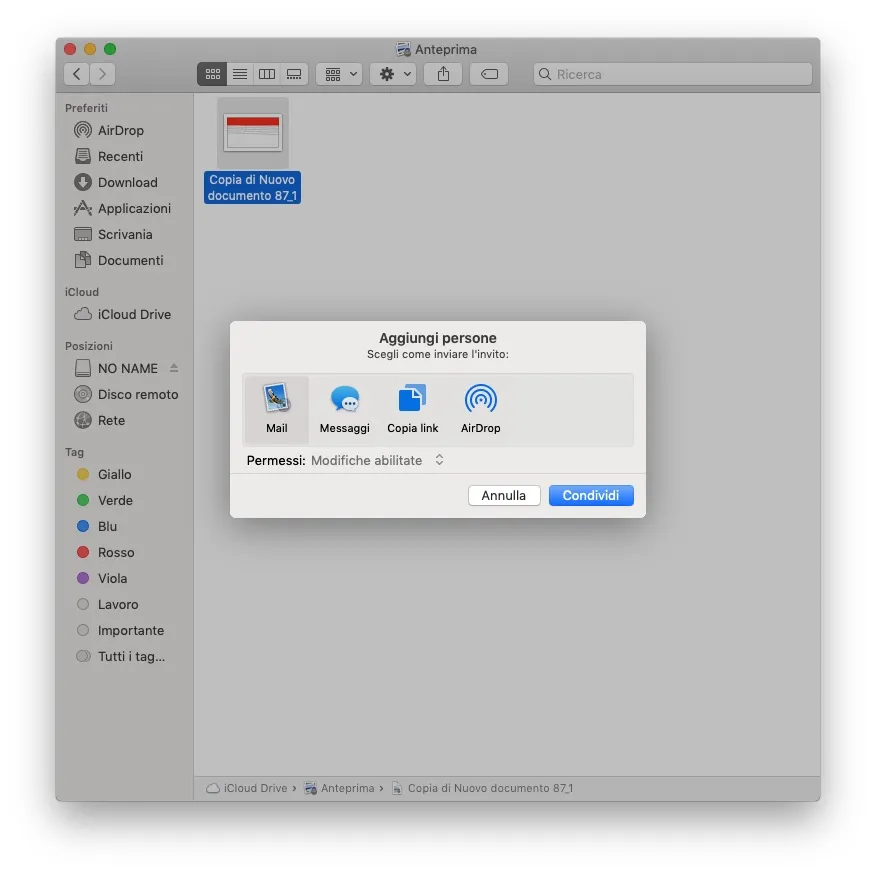Open the grouping options menu
Screen dimensions: 876x875
point(339,73)
